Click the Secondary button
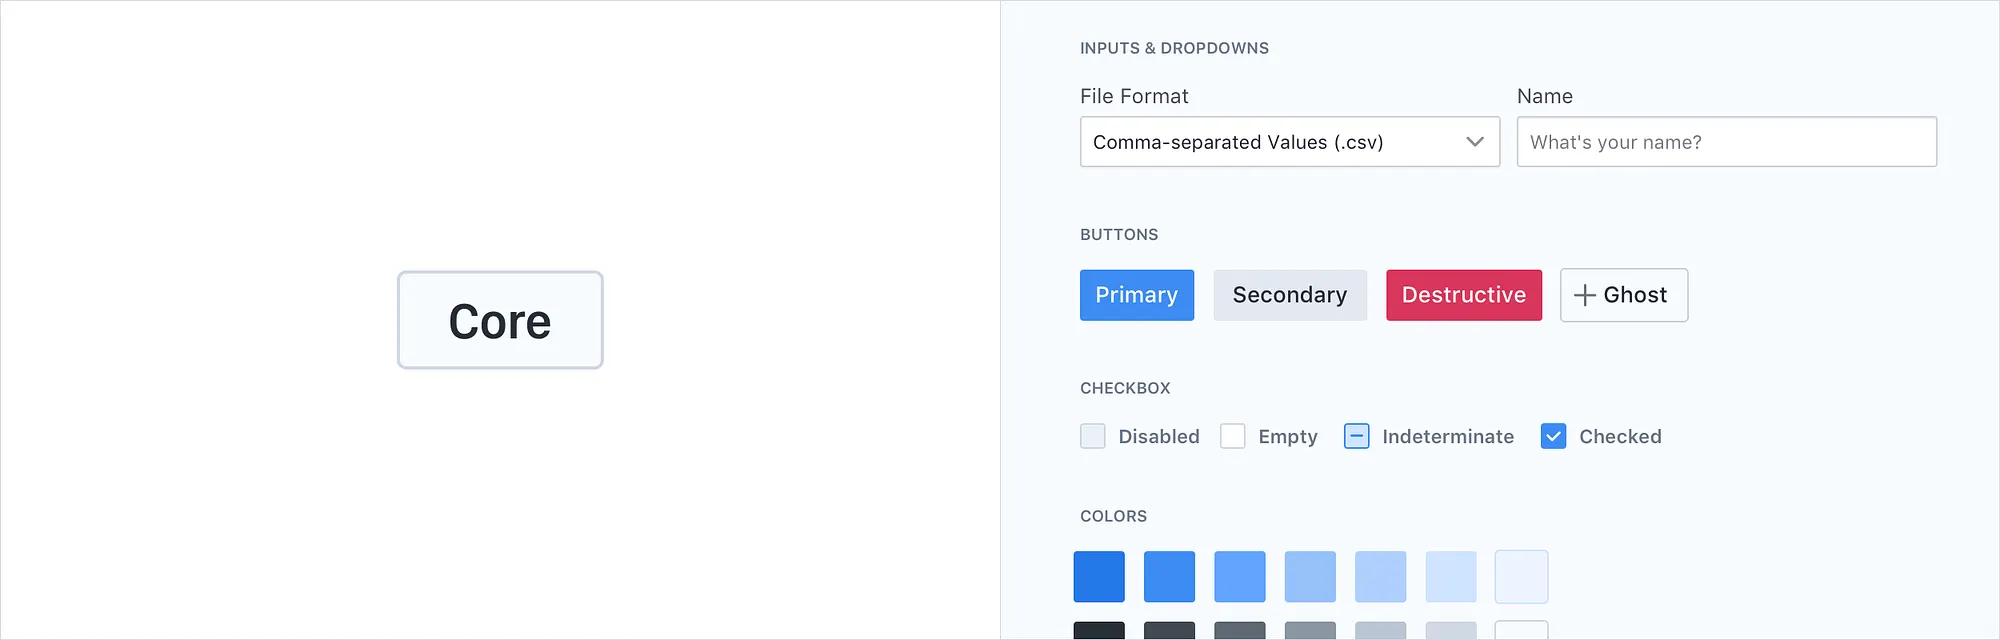 pos(1290,295)
